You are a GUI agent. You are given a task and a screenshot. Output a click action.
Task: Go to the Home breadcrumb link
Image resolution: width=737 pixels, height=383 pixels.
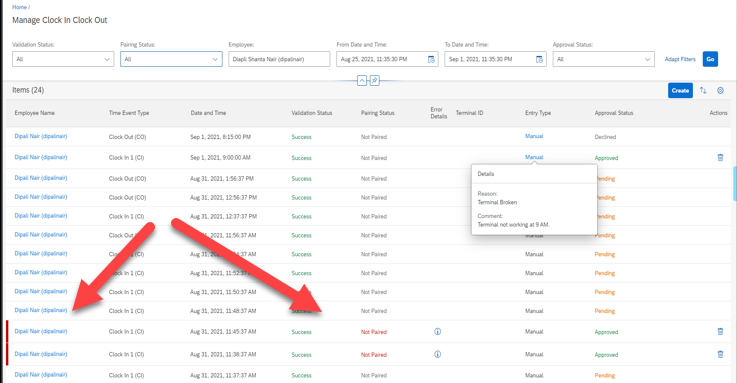19,7
